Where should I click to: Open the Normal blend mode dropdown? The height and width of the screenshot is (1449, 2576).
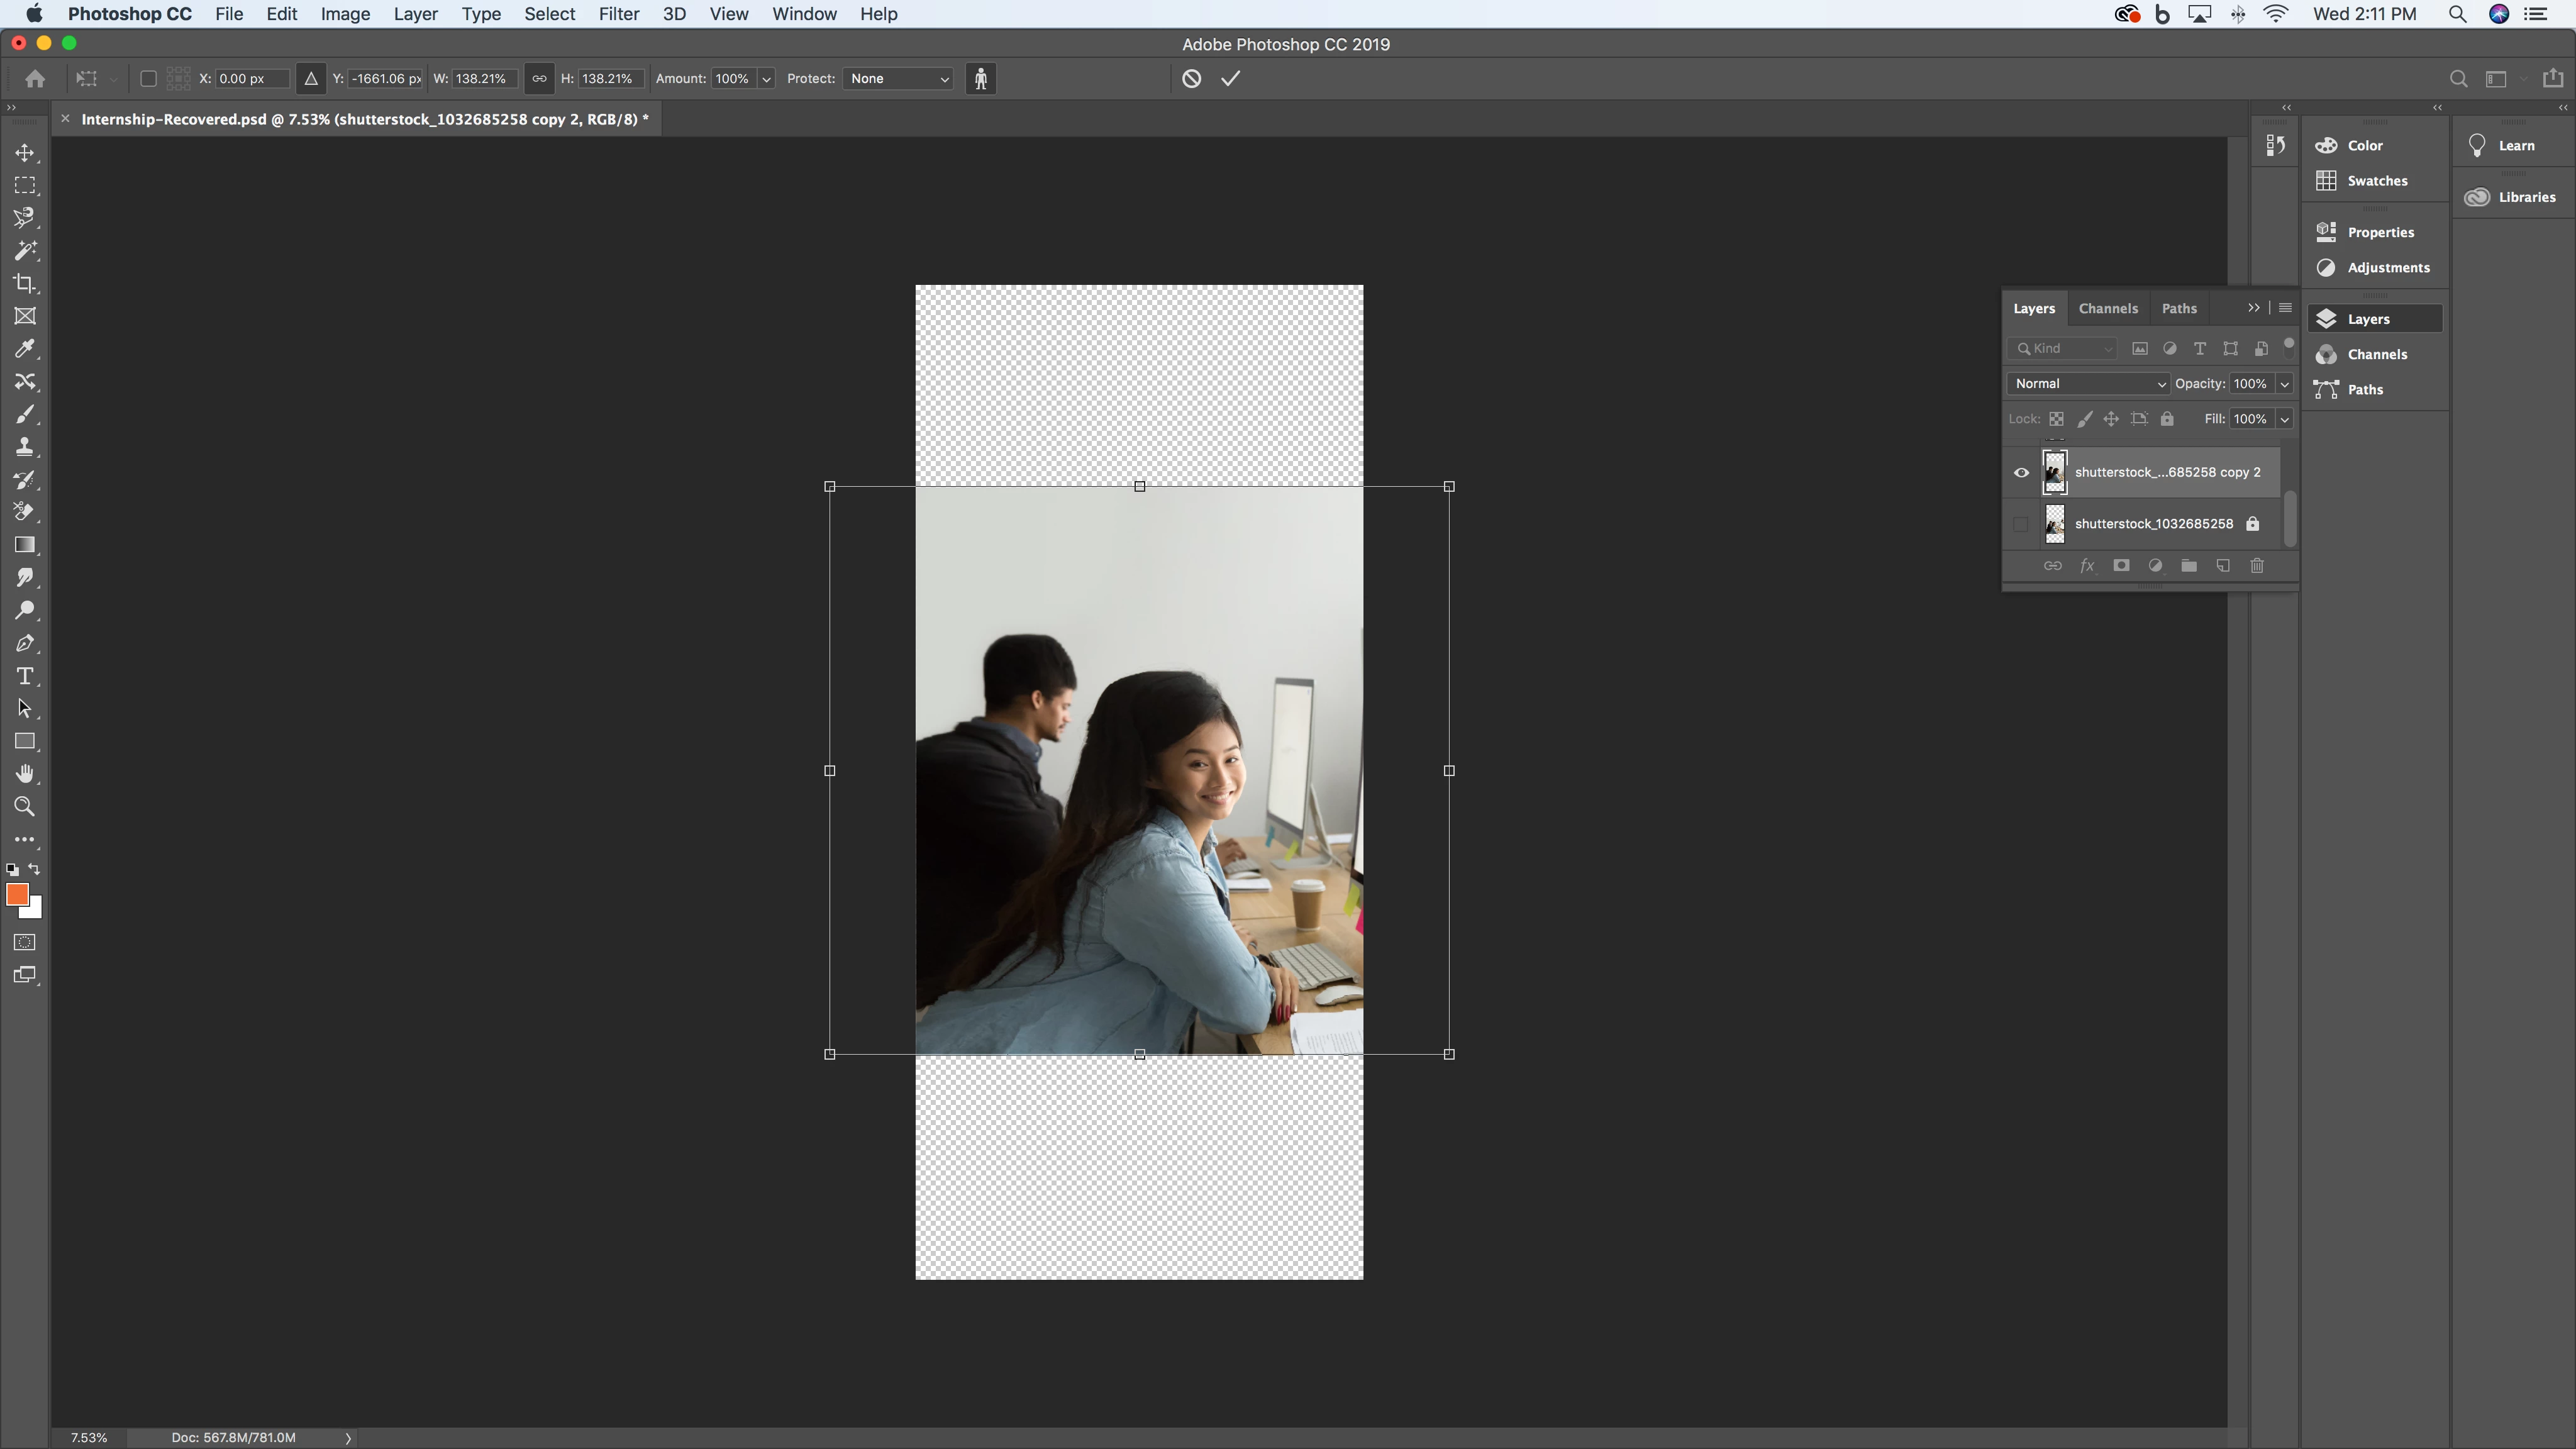(2088, 384)
